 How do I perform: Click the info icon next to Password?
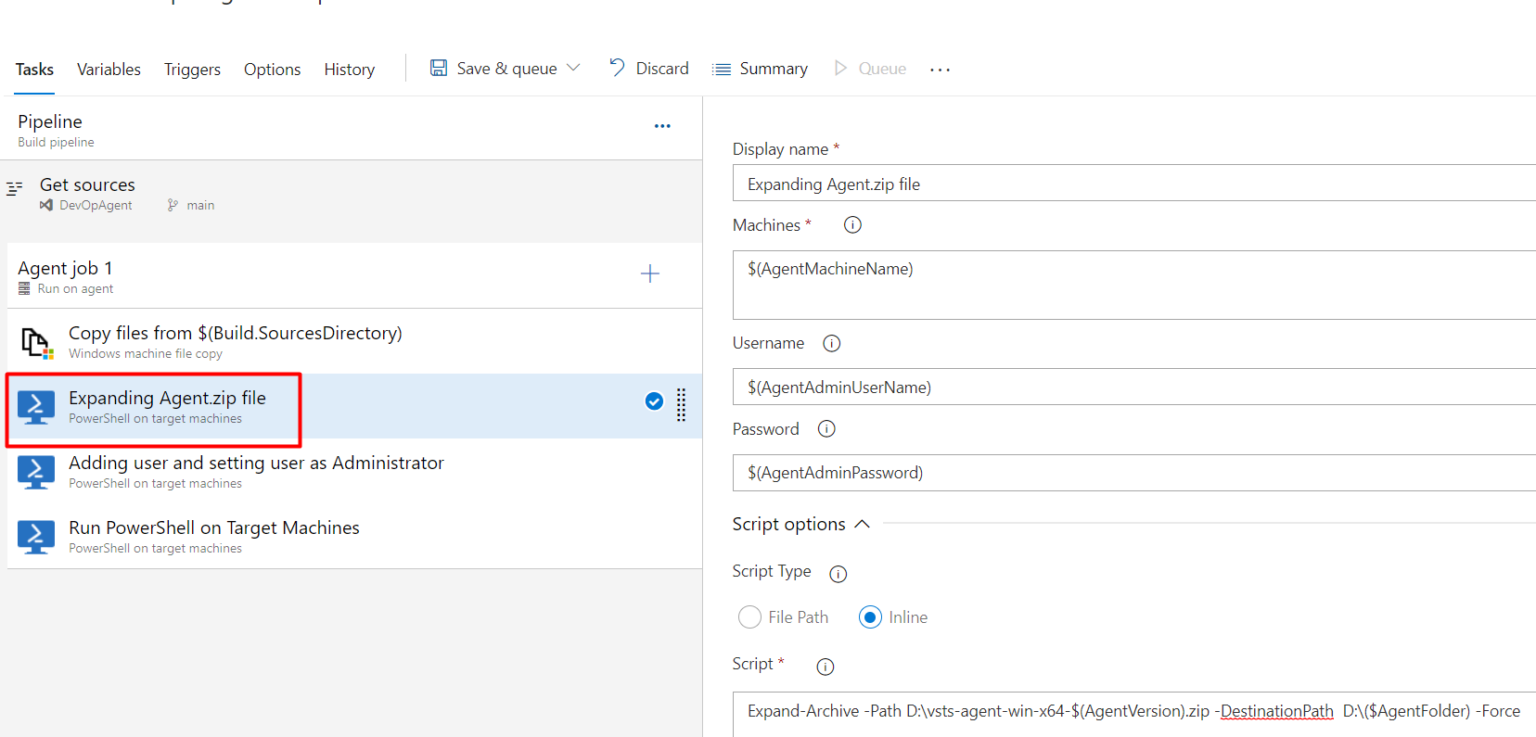826,429
